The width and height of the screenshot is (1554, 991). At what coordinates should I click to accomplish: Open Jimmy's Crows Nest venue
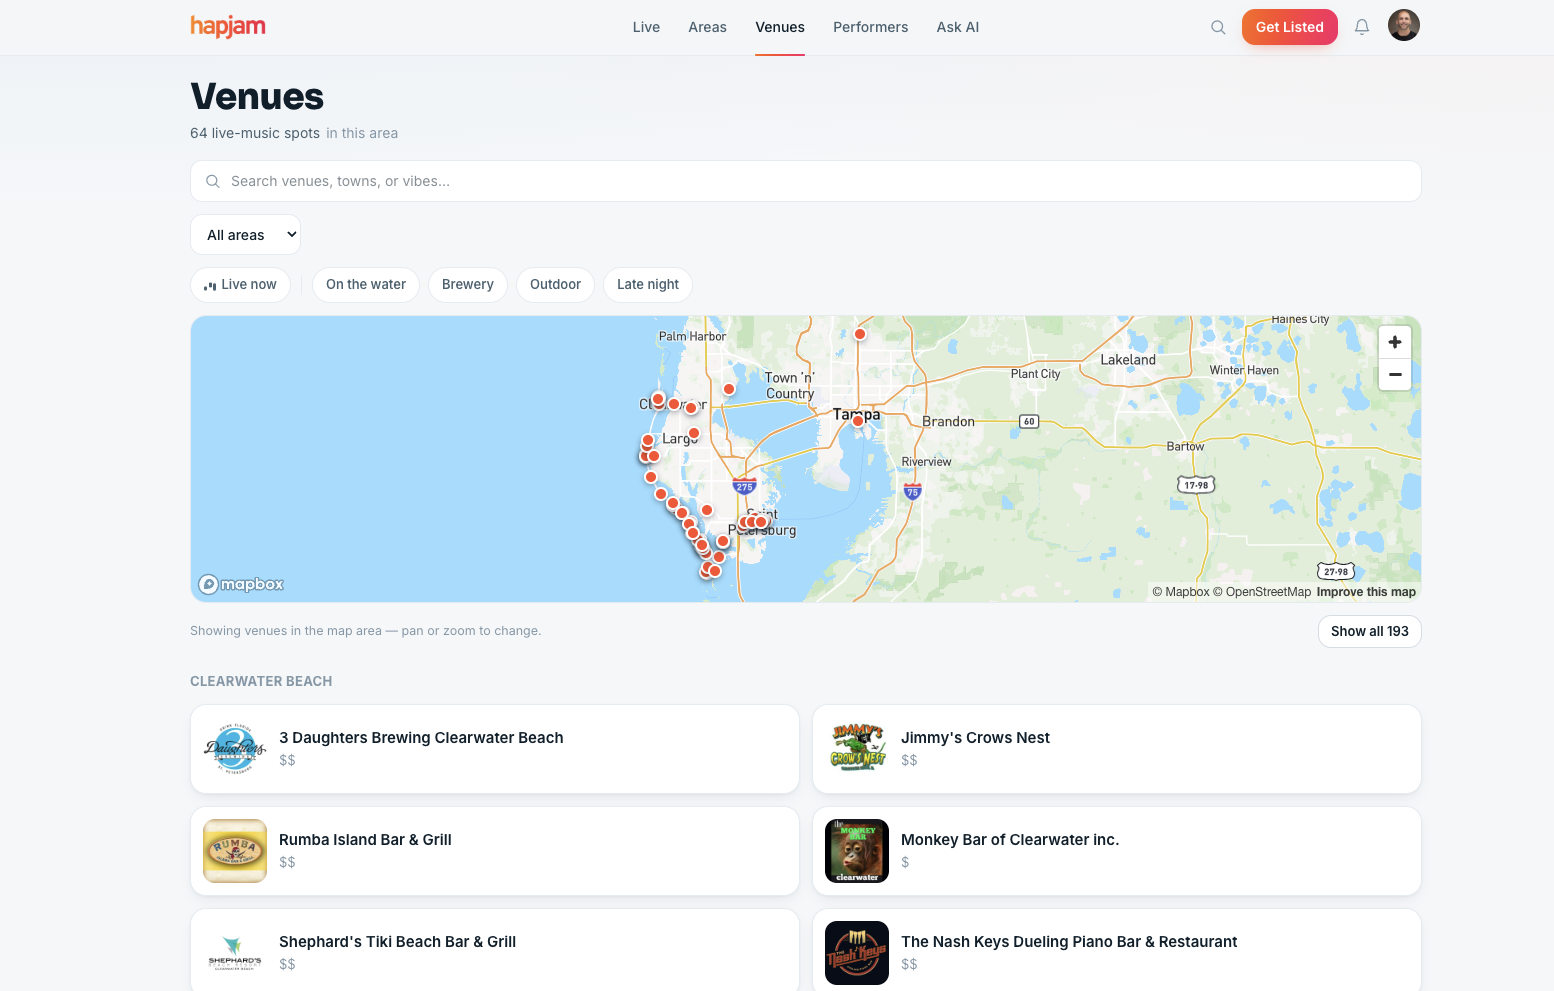pos(1117,749)
